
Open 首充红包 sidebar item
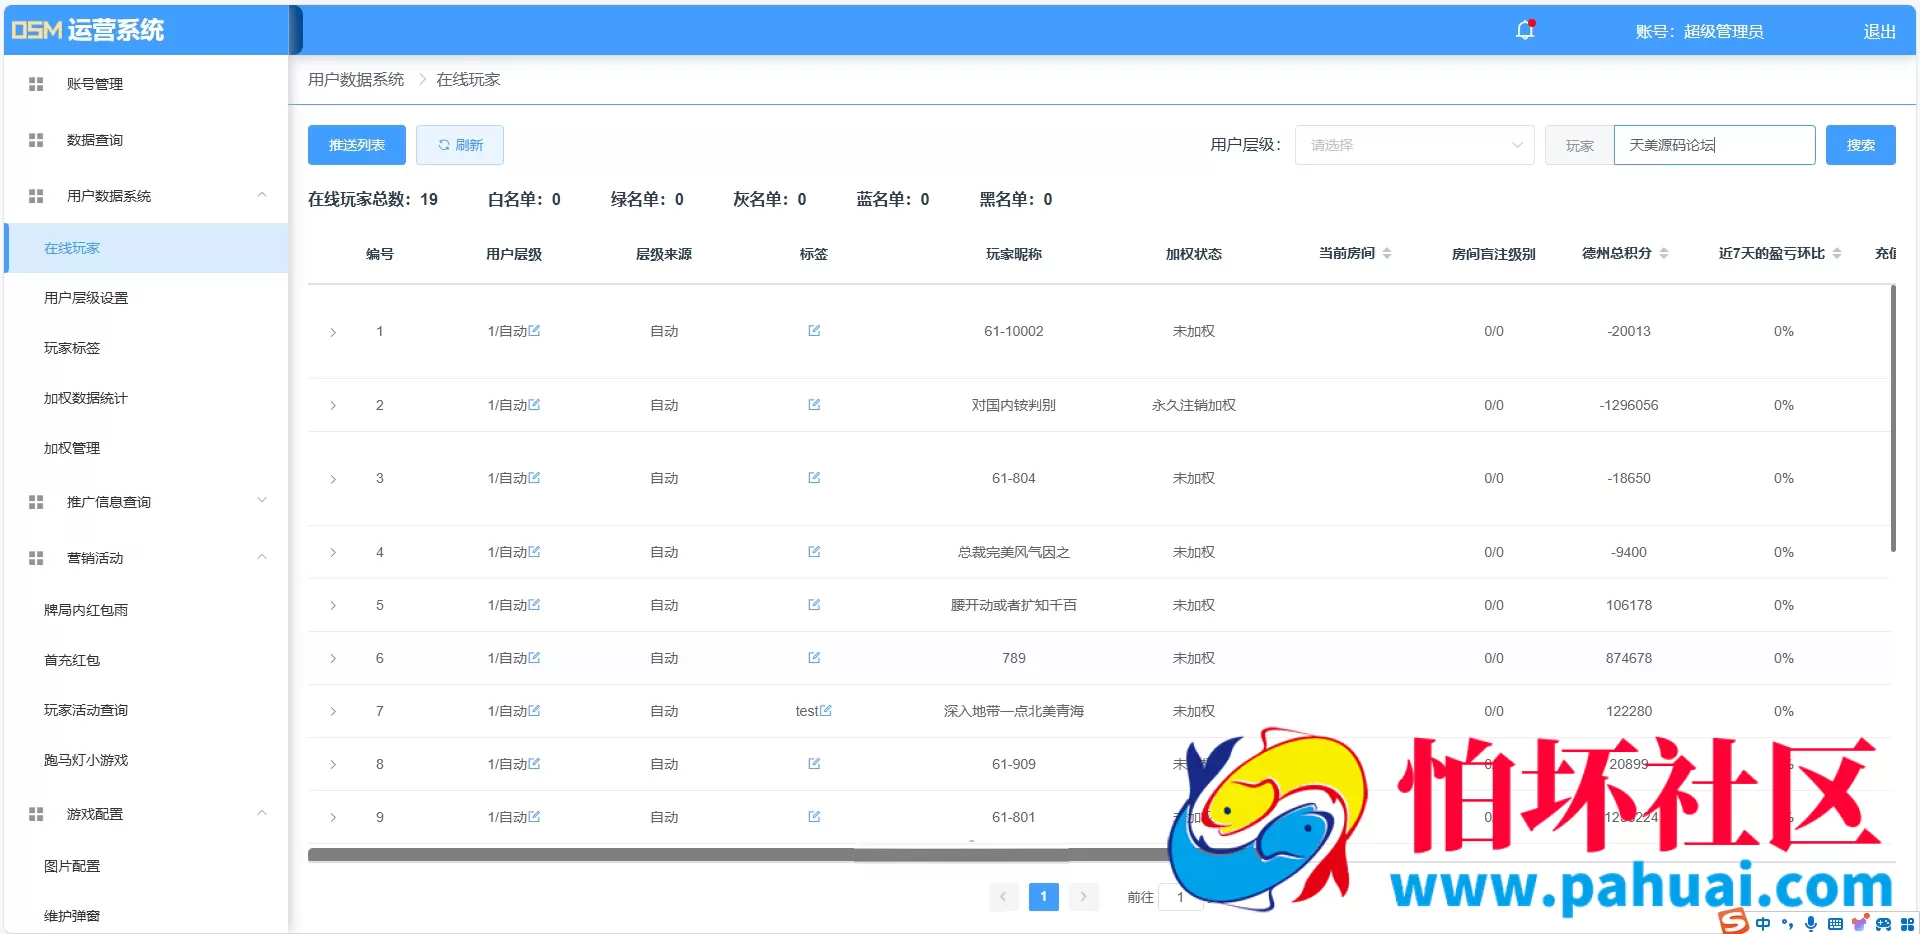coord(72,660)
